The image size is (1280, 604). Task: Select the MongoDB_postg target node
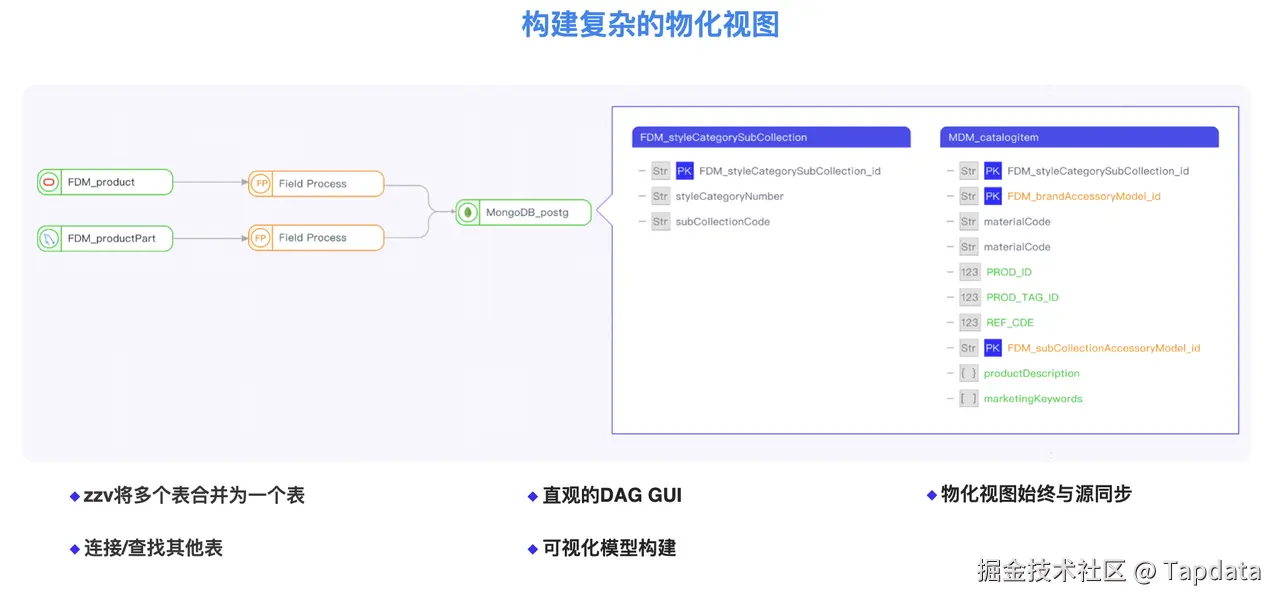click(x=524, y=212)
